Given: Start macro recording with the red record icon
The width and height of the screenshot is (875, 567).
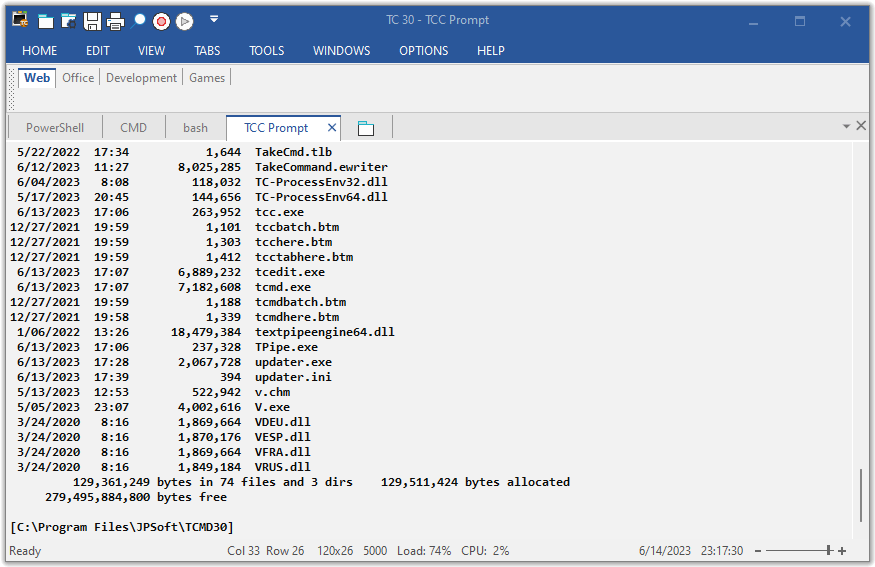Looking at the screenshot, I should (x=161, y=21).
